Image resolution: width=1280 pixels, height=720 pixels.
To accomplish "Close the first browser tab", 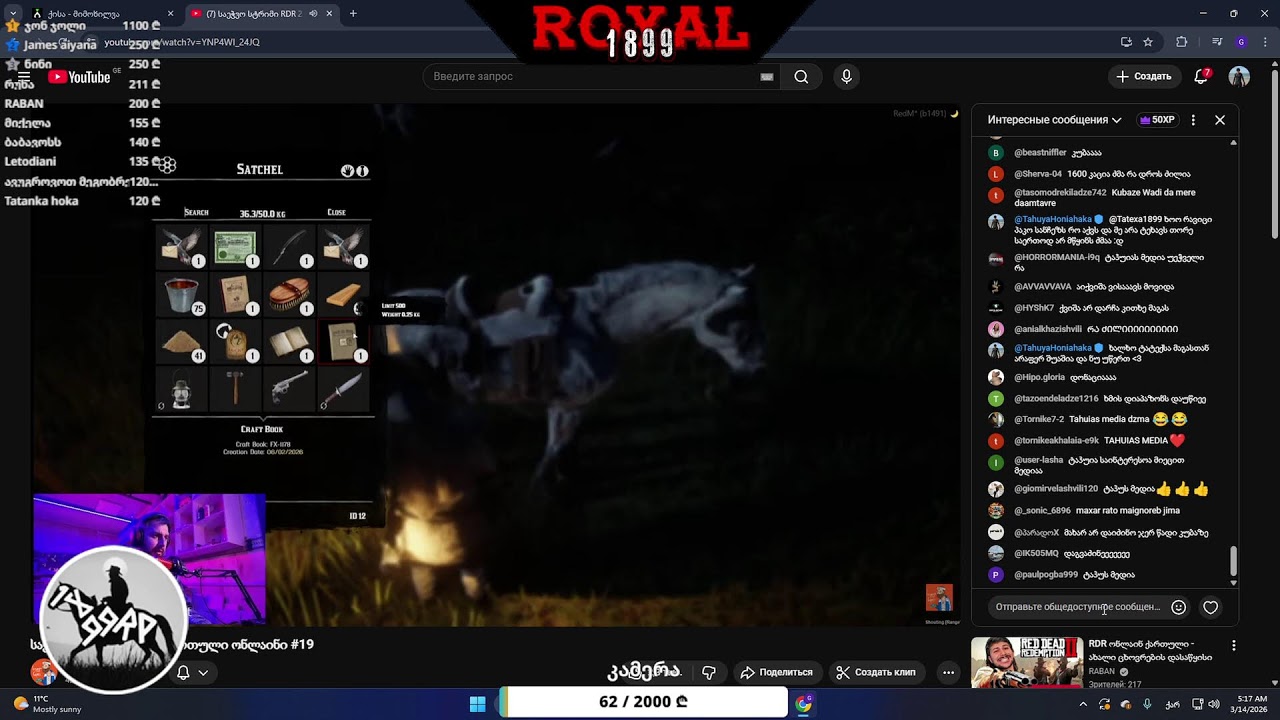I will (170, 14).
